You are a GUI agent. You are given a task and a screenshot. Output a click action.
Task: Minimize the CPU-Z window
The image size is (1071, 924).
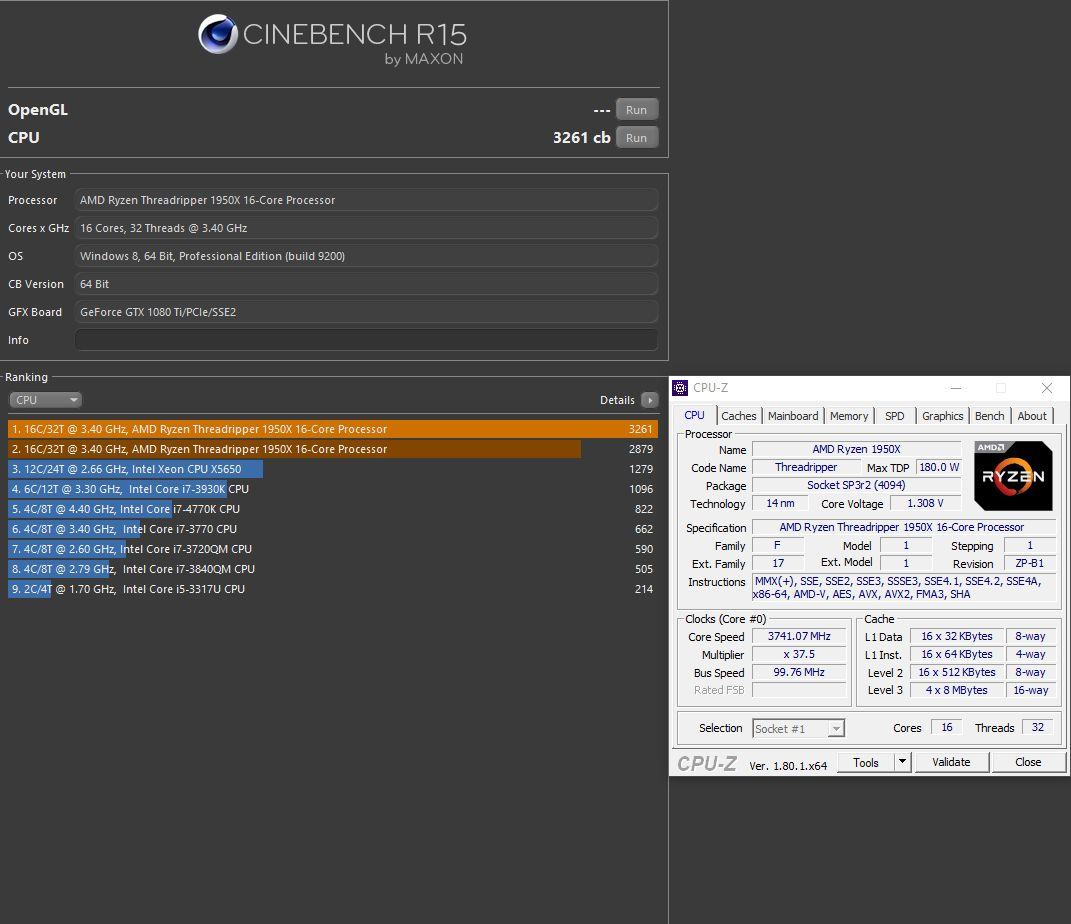coord(956,388)
